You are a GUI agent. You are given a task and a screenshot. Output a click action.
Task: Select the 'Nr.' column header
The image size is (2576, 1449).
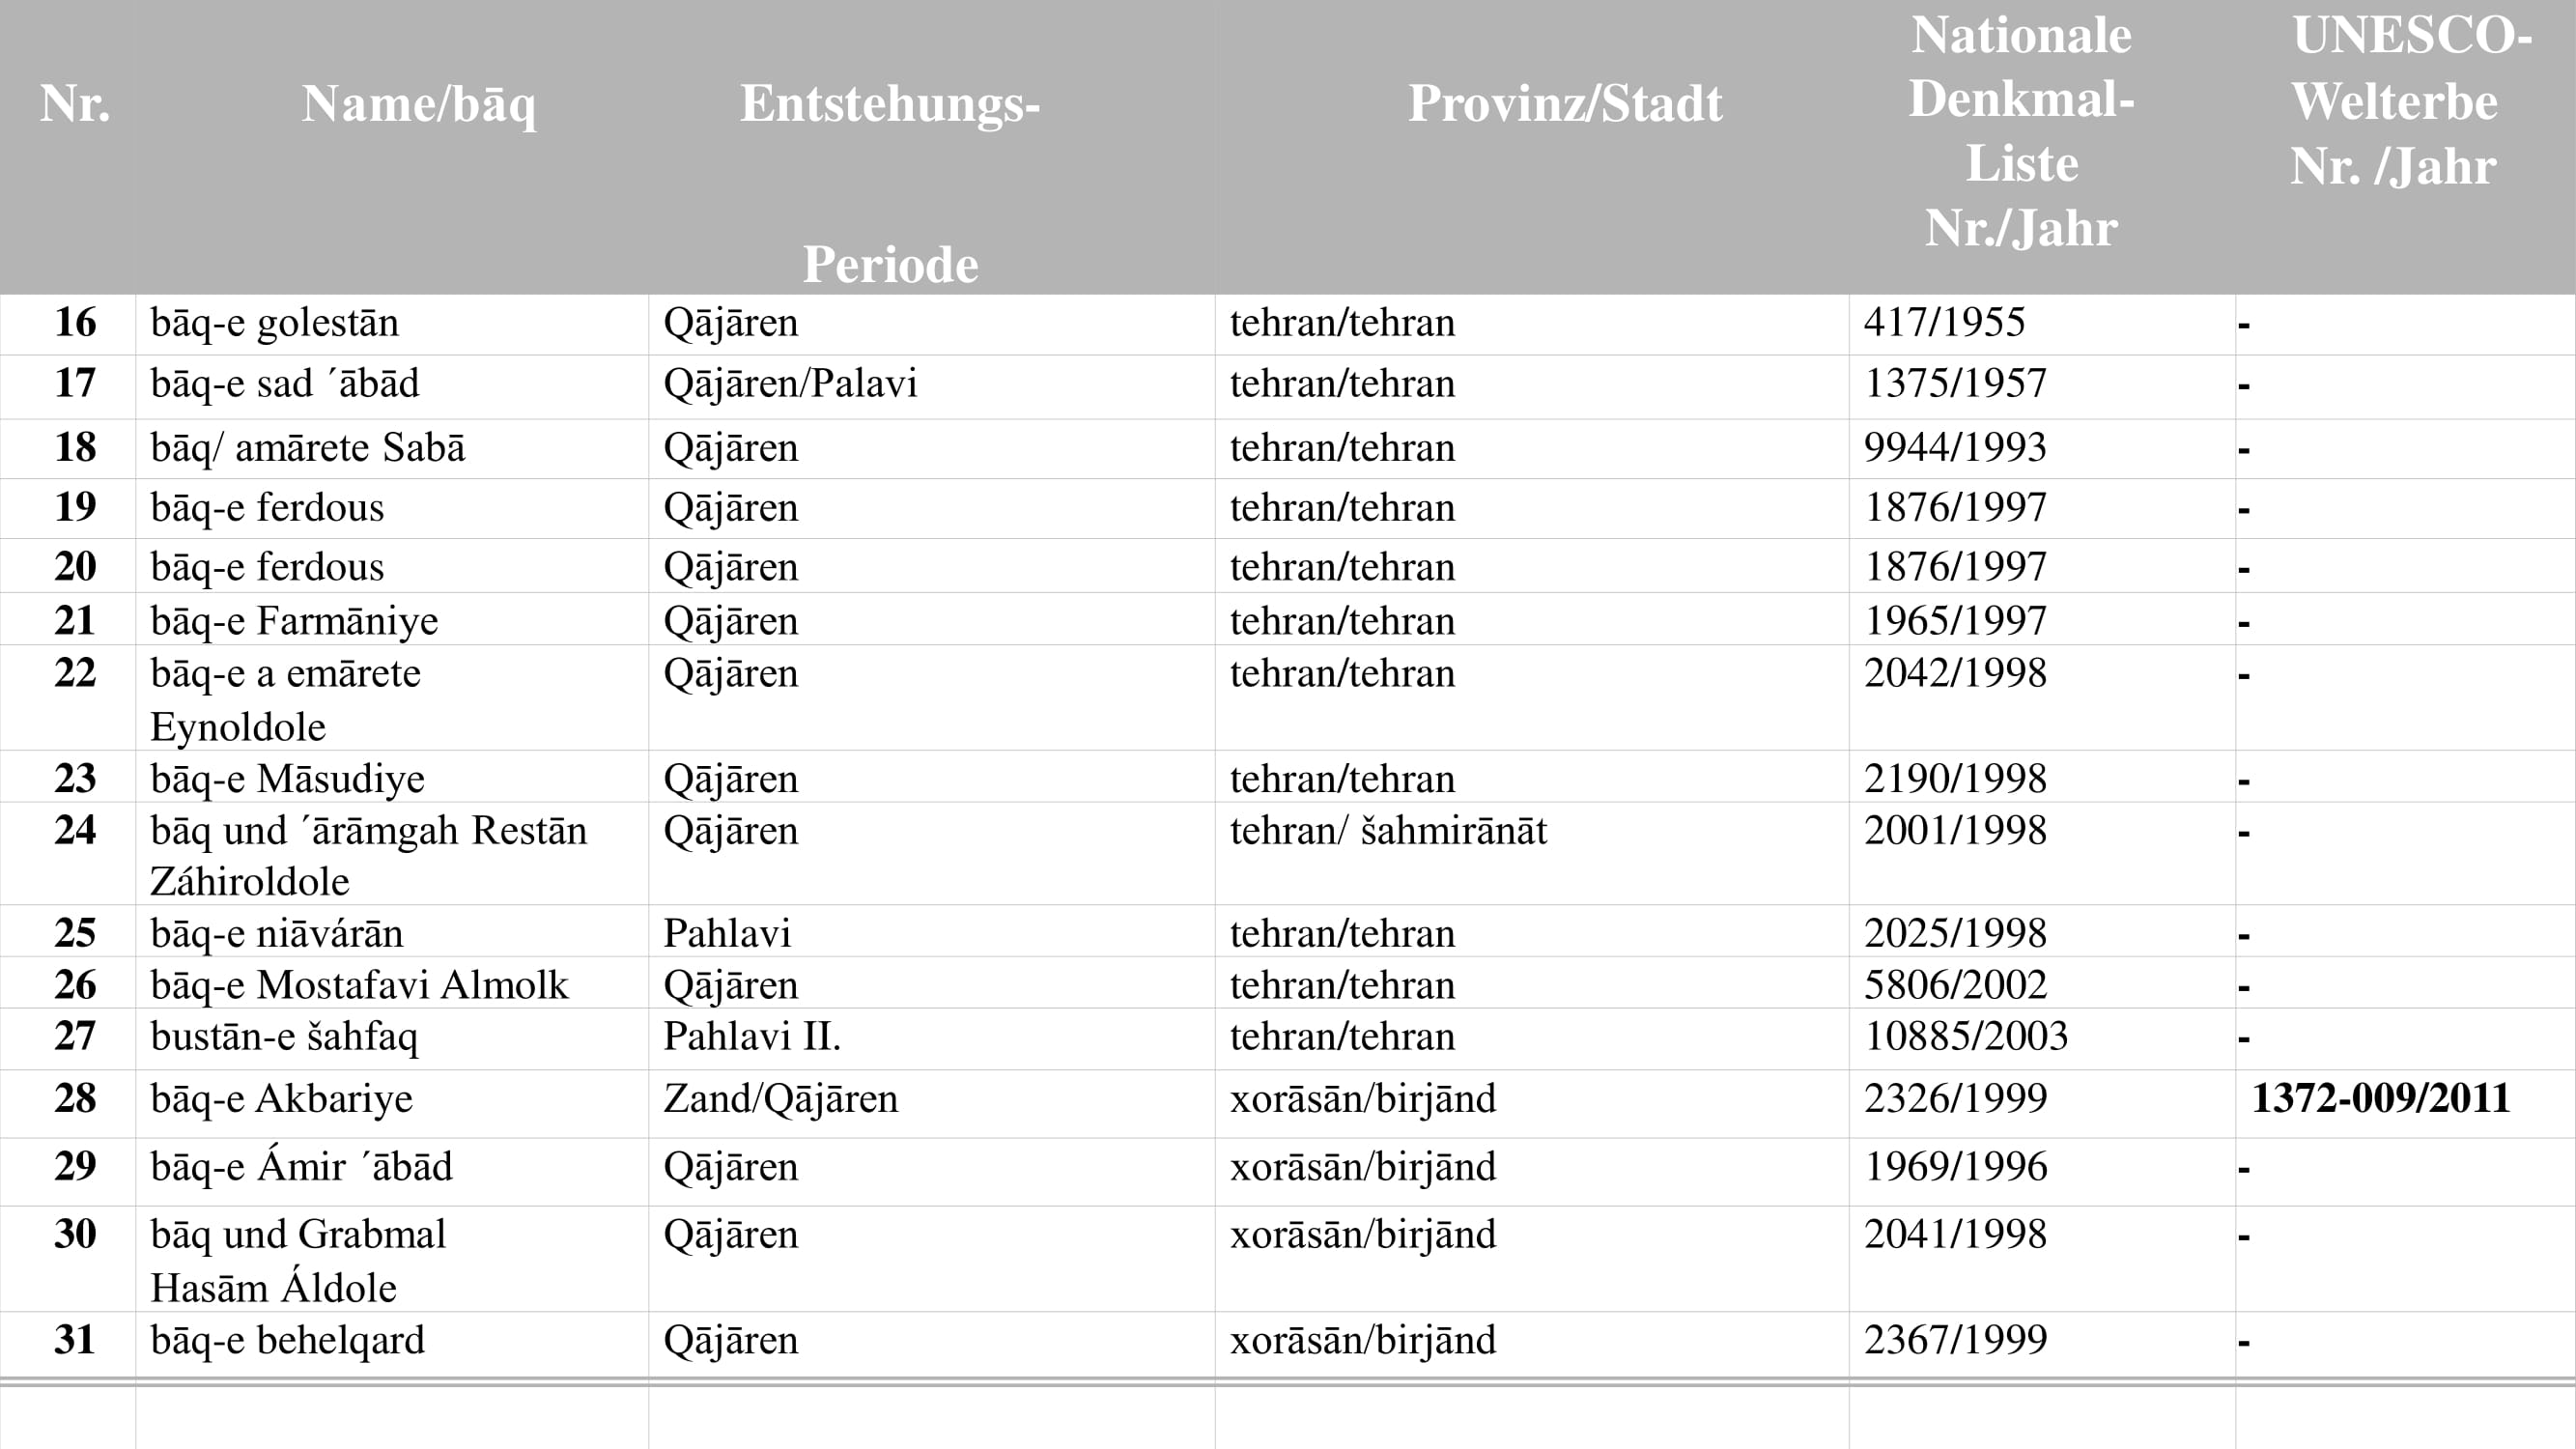[x=75, y=103]
